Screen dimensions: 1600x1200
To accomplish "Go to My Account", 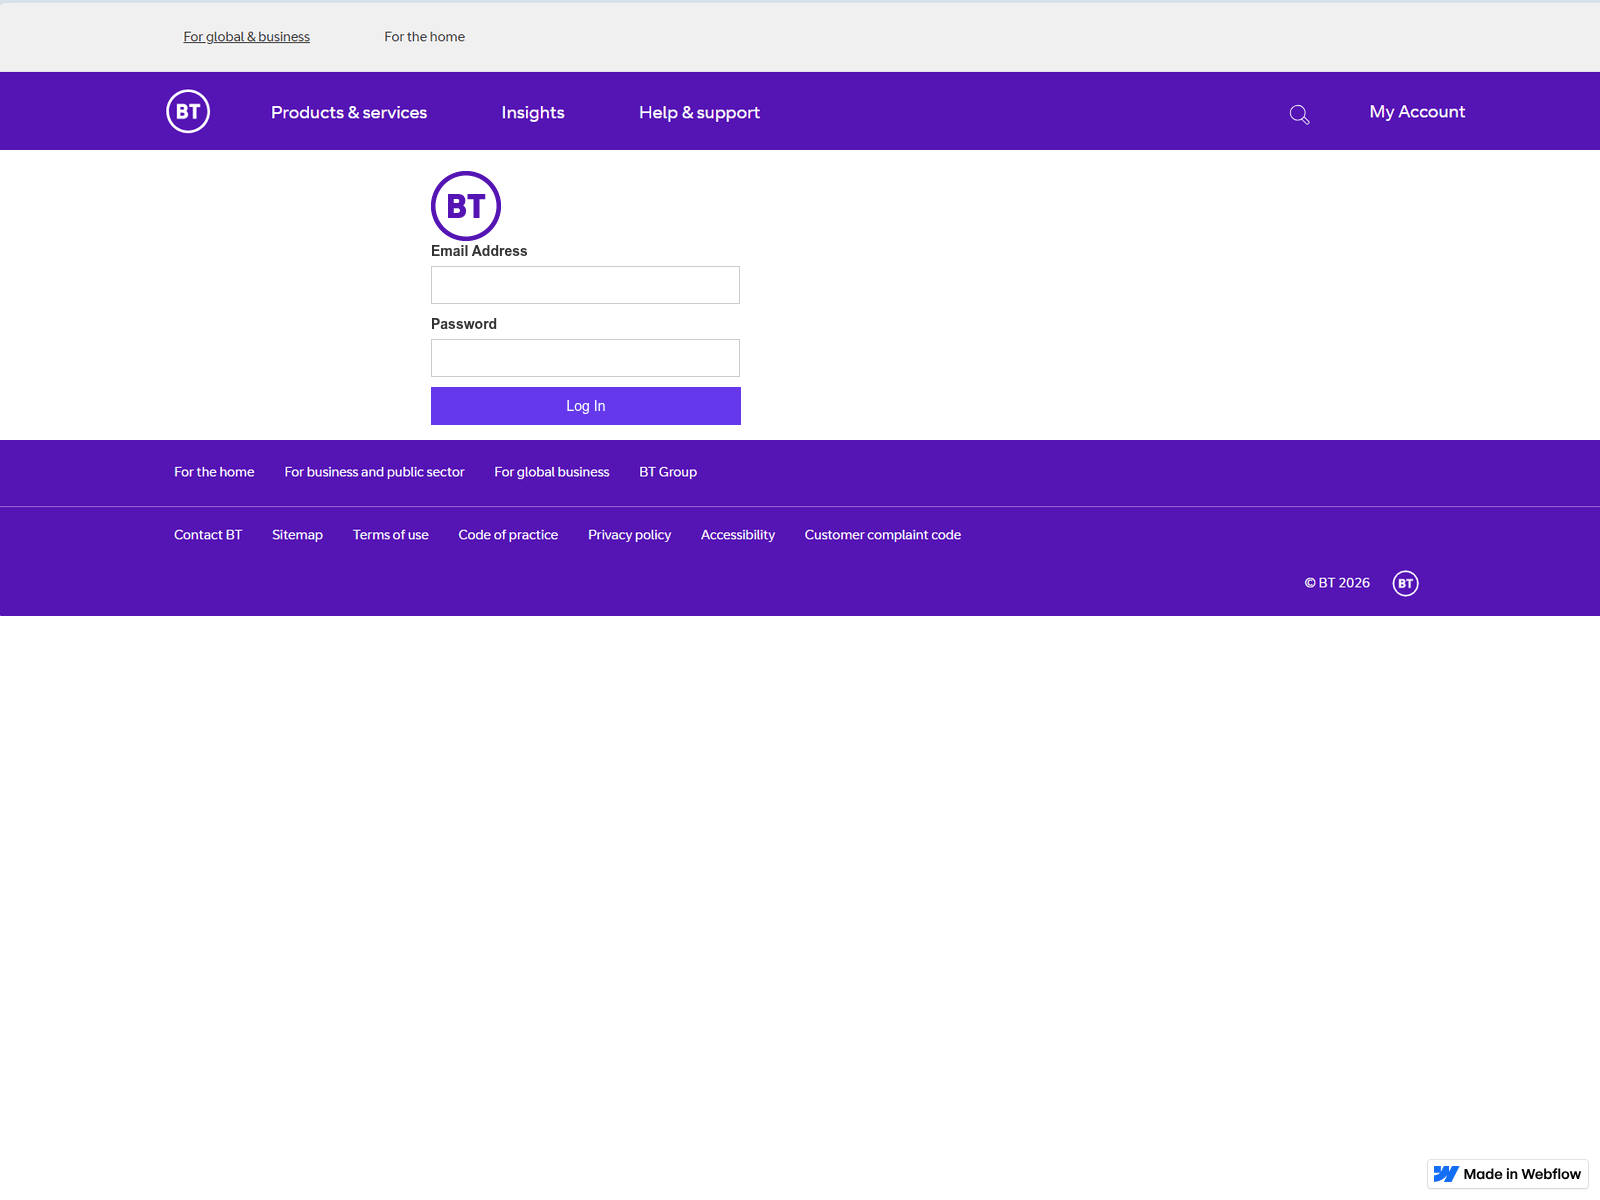I will pyautogui.click(x=1417, y=111).
